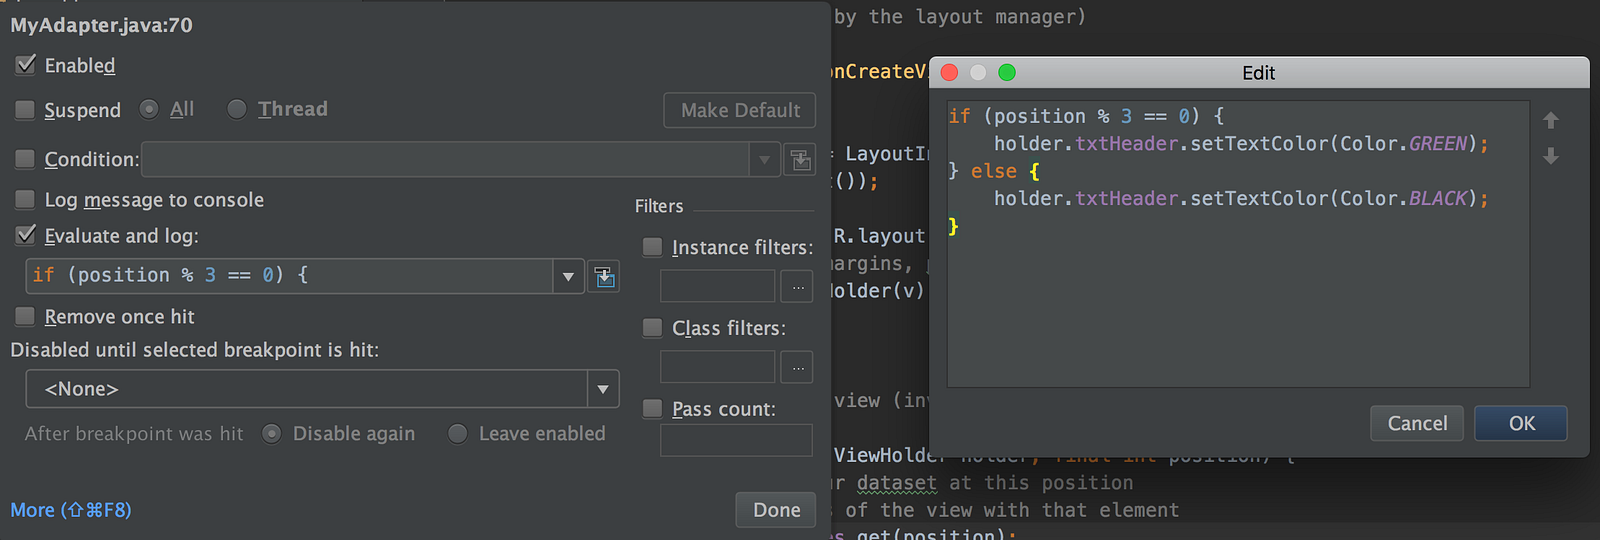Uncheck the Enabled checkbox
The width and height of the screenshot is (1600, 540).
point(26,65)
